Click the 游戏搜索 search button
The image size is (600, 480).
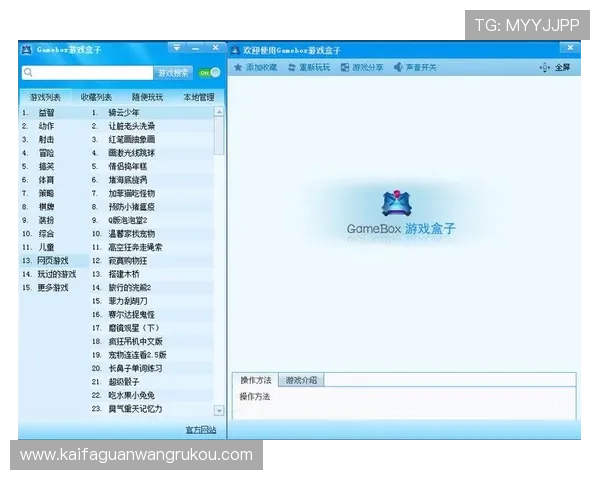173,72
